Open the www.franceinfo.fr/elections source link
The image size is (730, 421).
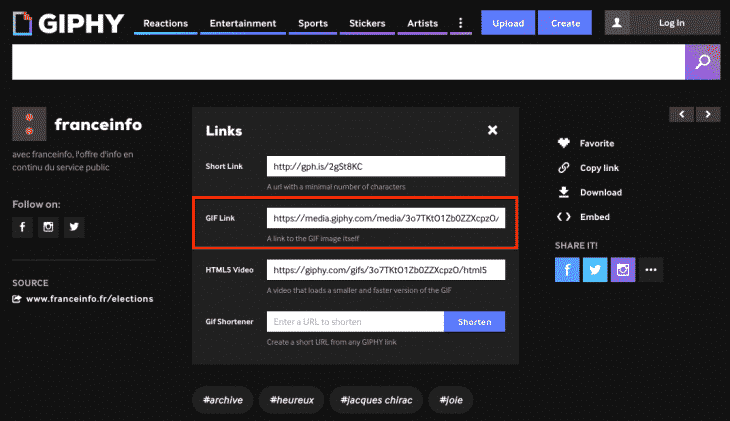point(89,298)
